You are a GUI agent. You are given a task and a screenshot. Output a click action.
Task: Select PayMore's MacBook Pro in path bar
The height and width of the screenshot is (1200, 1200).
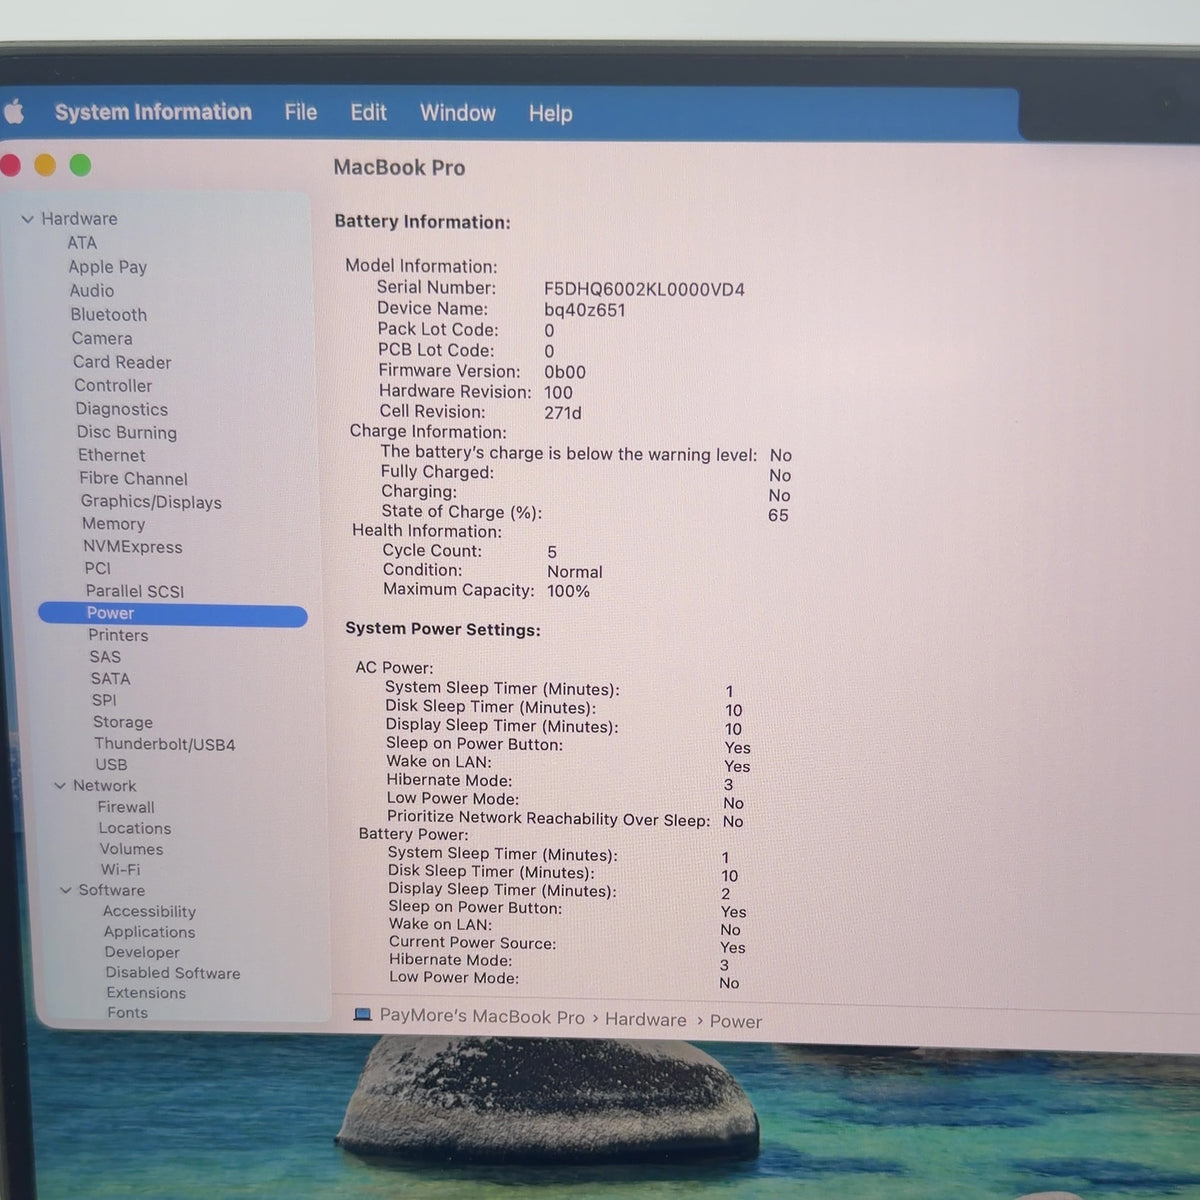[482, 1017]
